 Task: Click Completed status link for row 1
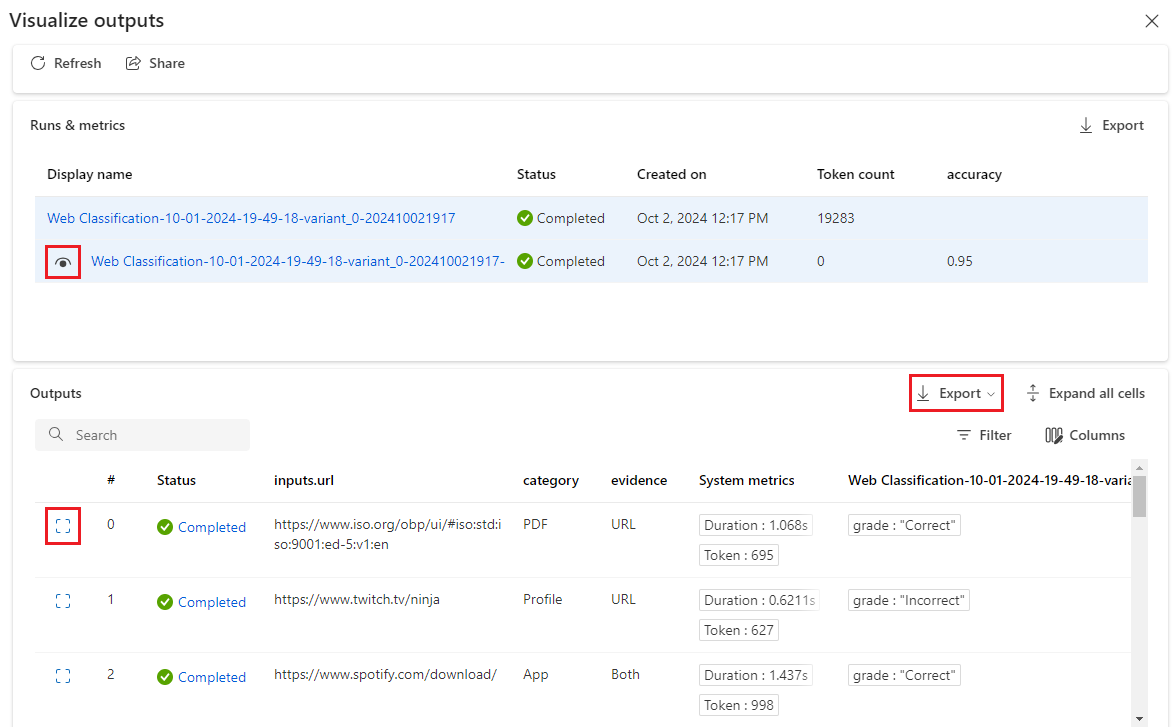(211, 602)
